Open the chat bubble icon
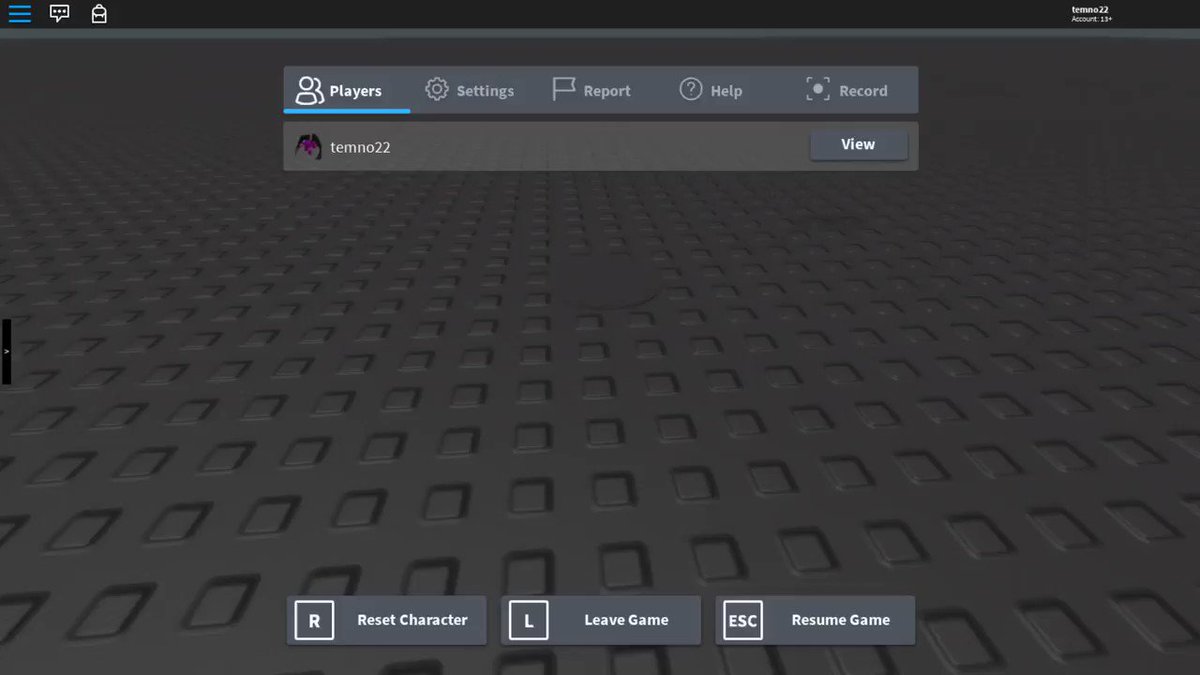 [x=60, y=14]
